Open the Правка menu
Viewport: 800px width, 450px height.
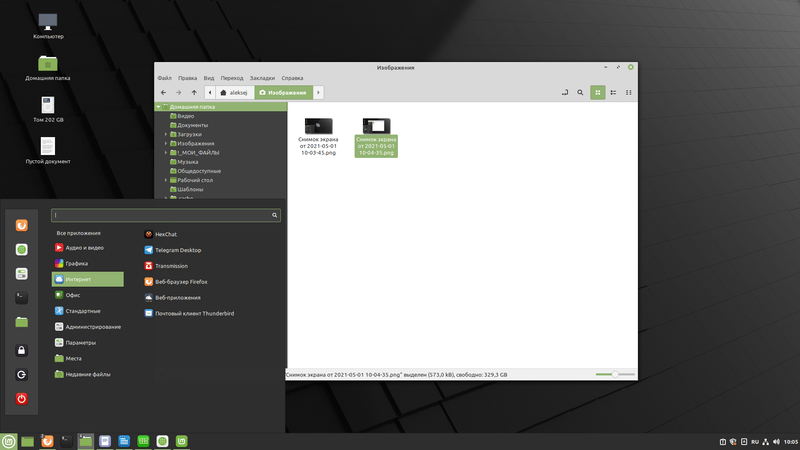pyautogui.click(x=187, y=78)
